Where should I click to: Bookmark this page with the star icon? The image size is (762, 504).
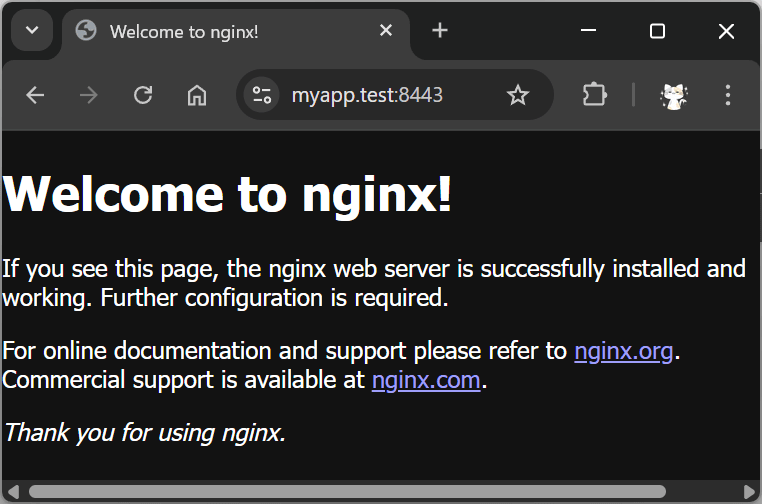pyautogui.click(x=517, y=95)
